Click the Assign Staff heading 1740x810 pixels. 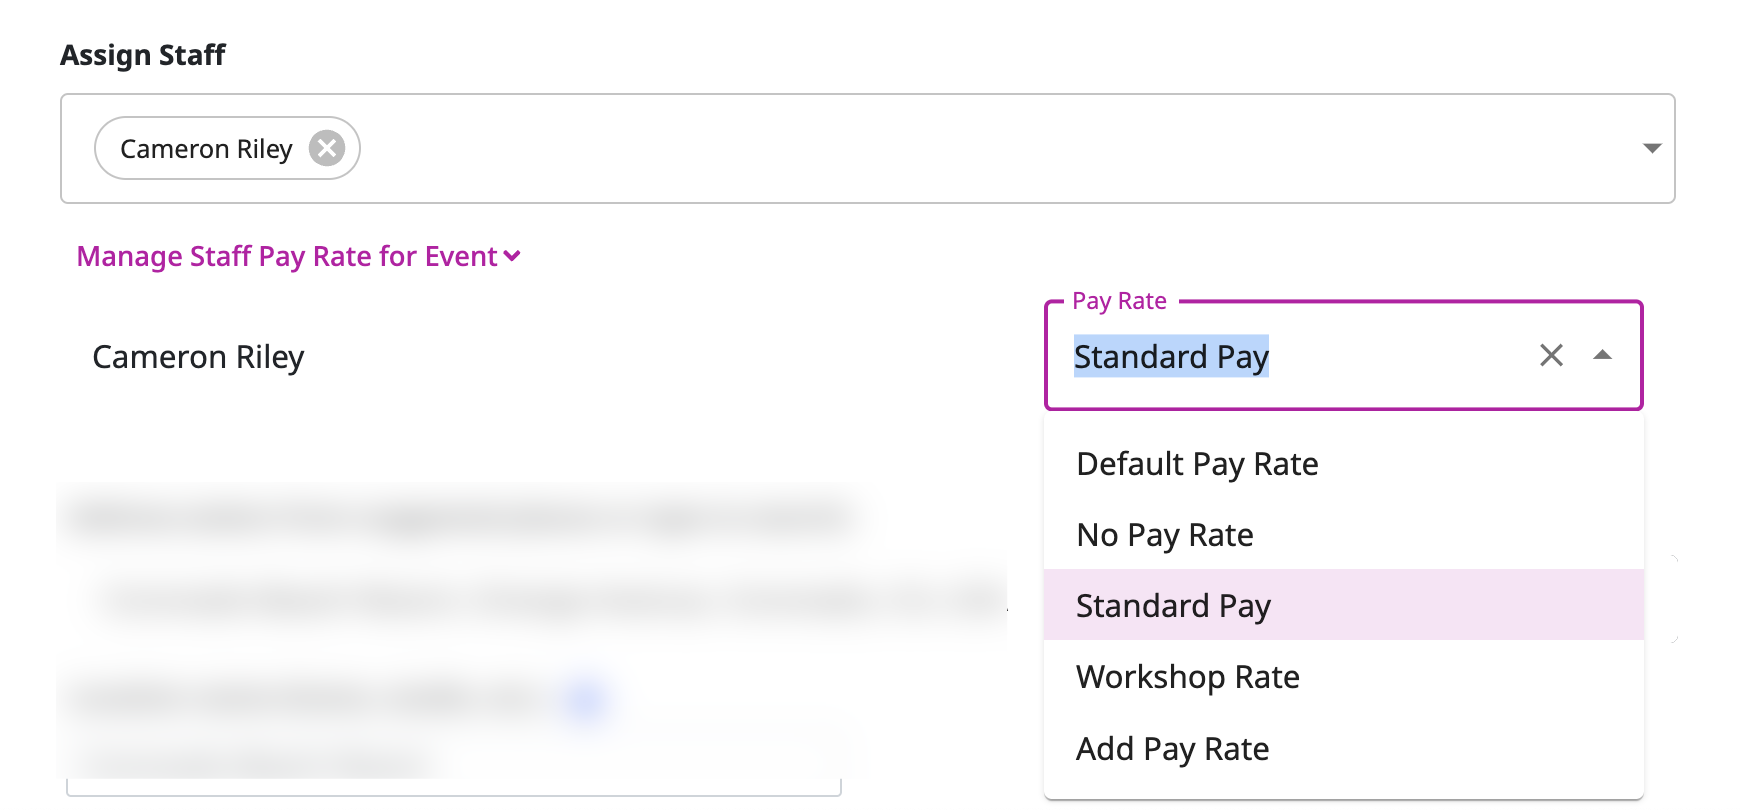tap(143, 55)
